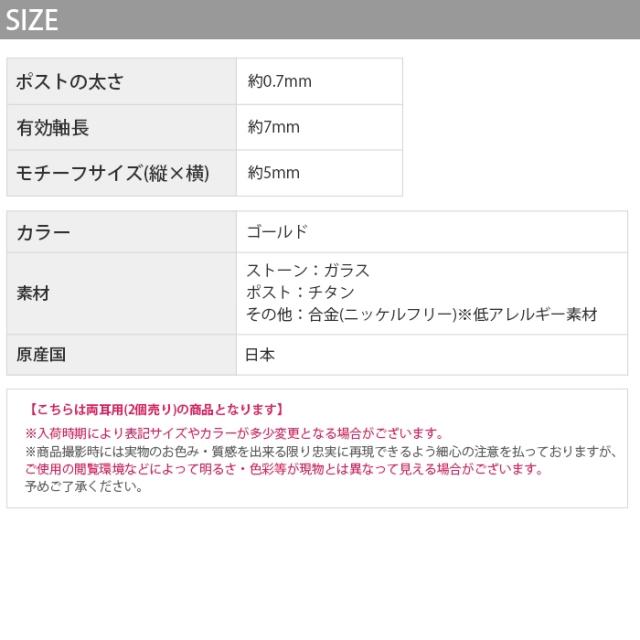Click the ゴールド color value

coord(277,232)
